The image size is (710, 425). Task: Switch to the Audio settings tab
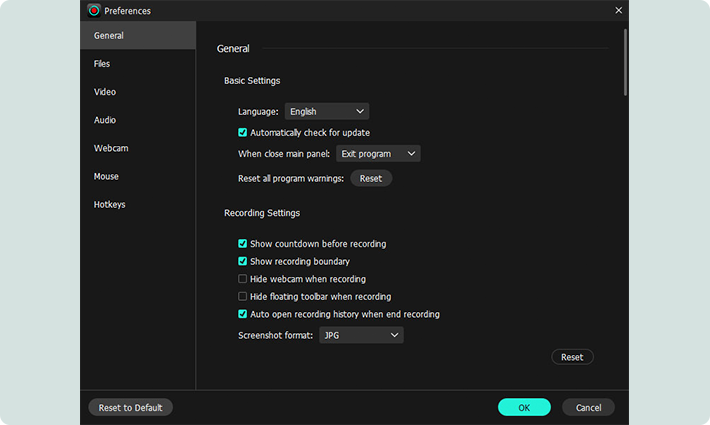[x=138, y=120]
